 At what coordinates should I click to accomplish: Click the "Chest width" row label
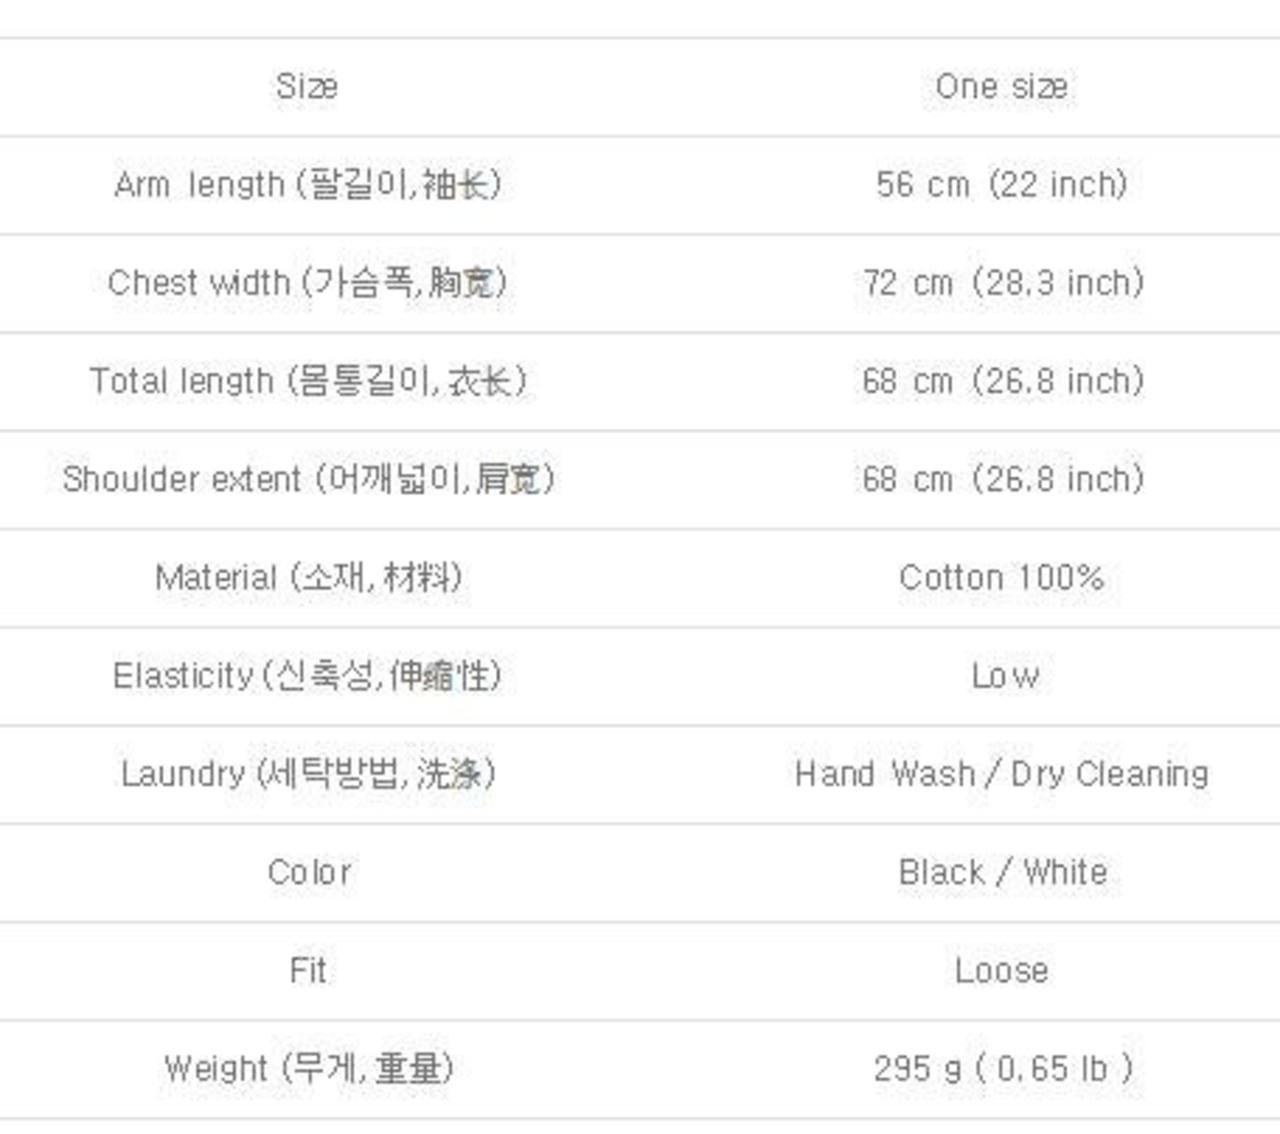point(307,283)
